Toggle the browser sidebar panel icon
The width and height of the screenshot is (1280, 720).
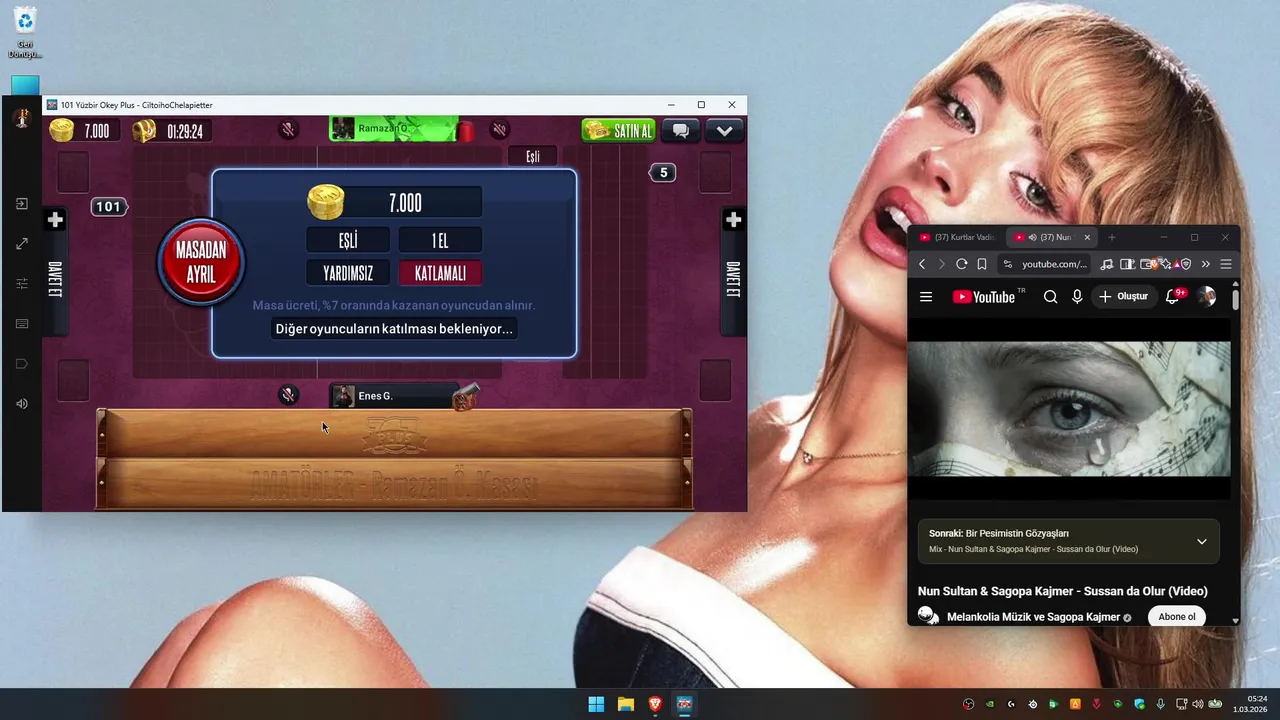1127,264
